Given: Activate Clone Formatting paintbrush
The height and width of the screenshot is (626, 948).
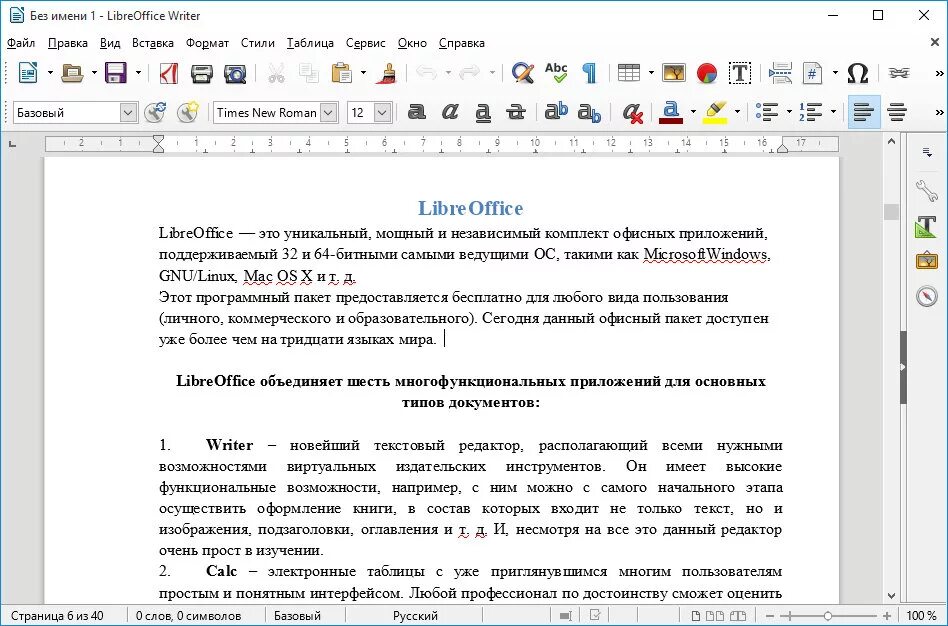Looking at the screenshot, I should pyautogui.click(x=385, y=73).
